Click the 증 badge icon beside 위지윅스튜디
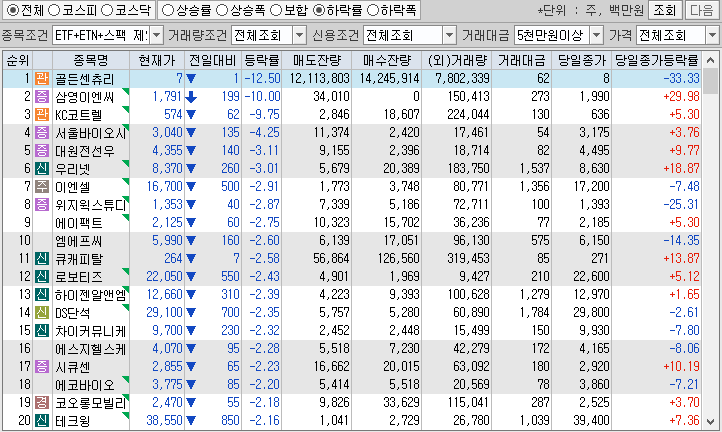Image resolution: width=722 pixels, height=432 pixels. click(x=42, y=204)
